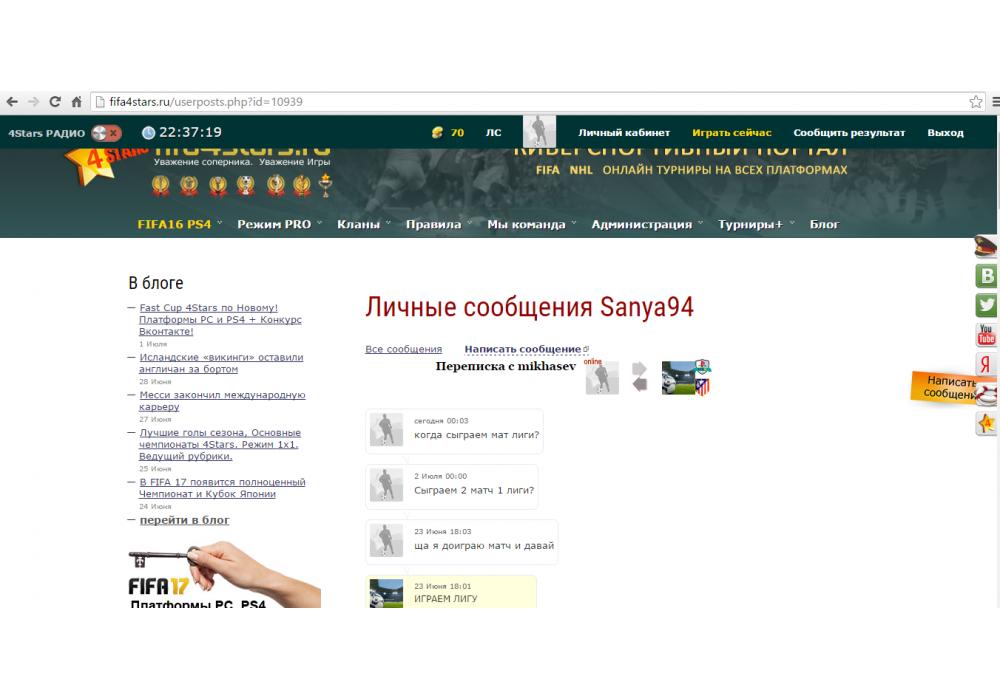Image resolution: width=1000 pixels, height=700 pixels.
Task: Open the Турниры+ menu
Action: (x=750, y=224)
